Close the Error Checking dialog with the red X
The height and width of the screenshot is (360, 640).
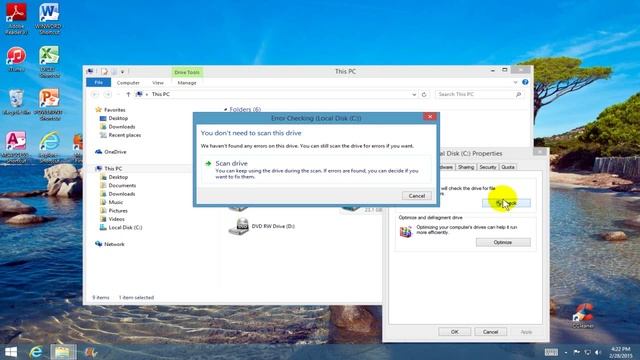(x=430, y=117)
